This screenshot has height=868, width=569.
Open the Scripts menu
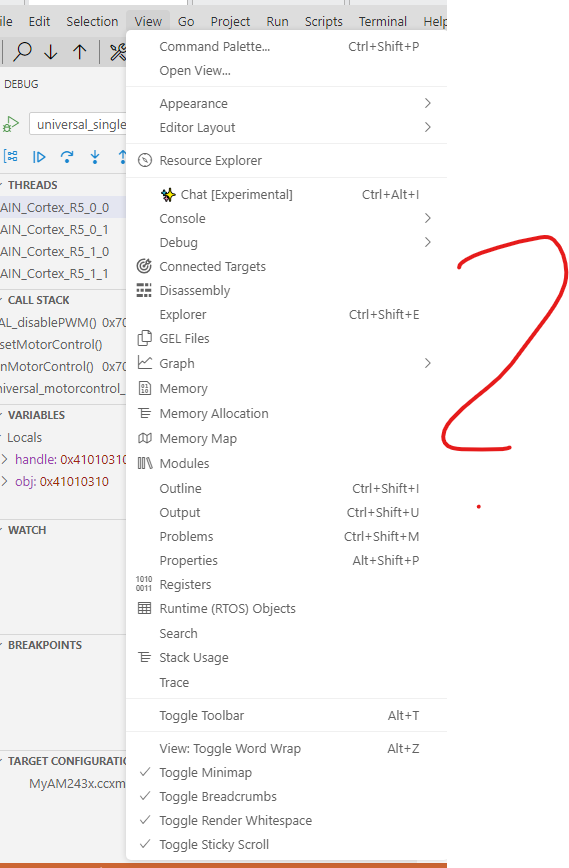pyautogui.click(x=324, y=22)
